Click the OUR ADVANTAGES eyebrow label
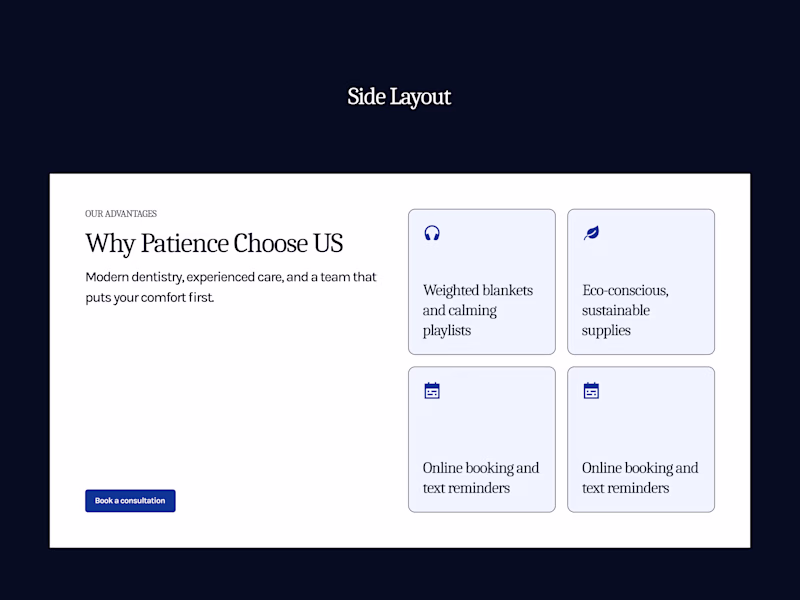 121,214
